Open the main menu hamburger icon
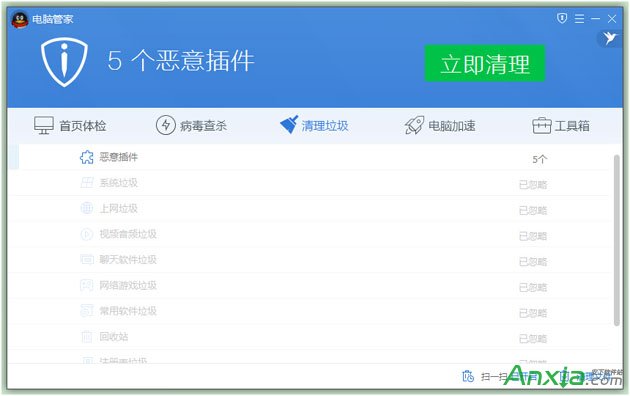 (579, 18)
